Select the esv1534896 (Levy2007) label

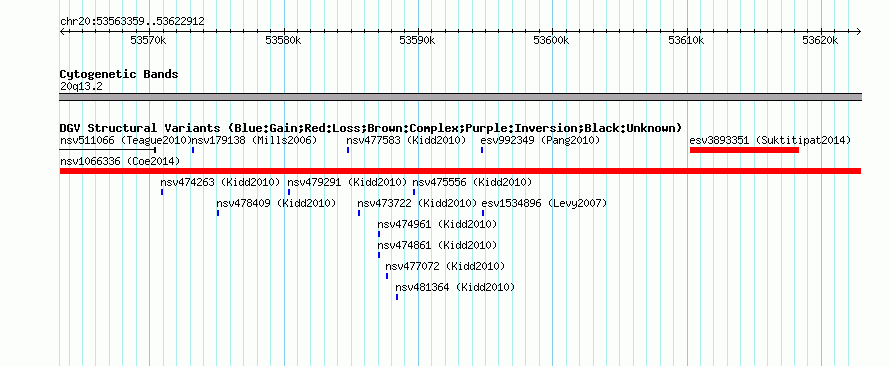point(544,203)
